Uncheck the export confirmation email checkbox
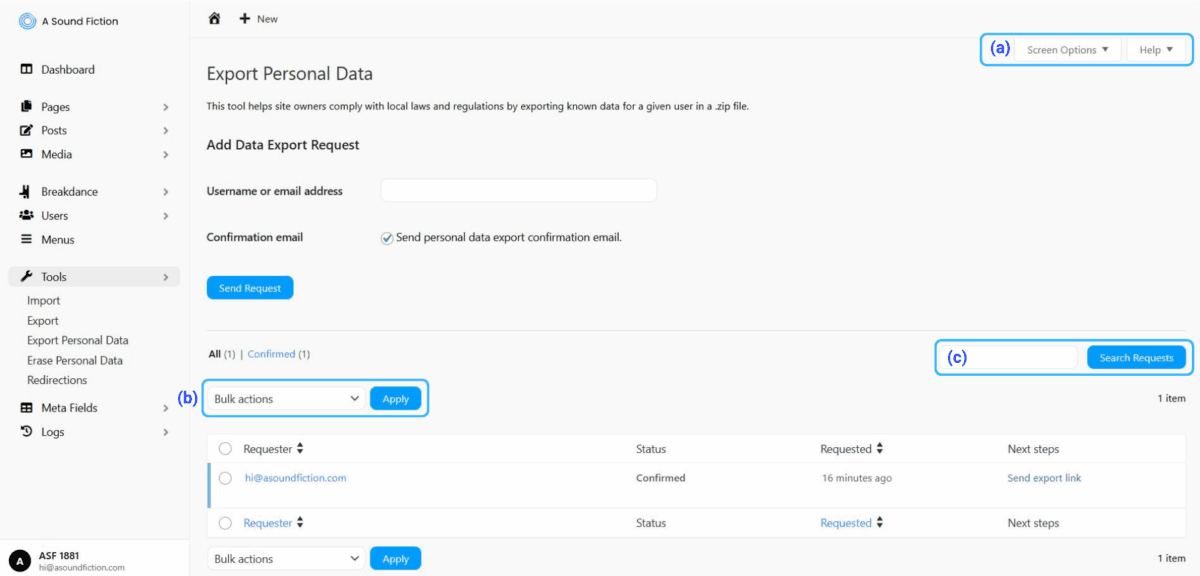Image resolution: width=1200 pixels, height=576 pixels. pos(386,238)
